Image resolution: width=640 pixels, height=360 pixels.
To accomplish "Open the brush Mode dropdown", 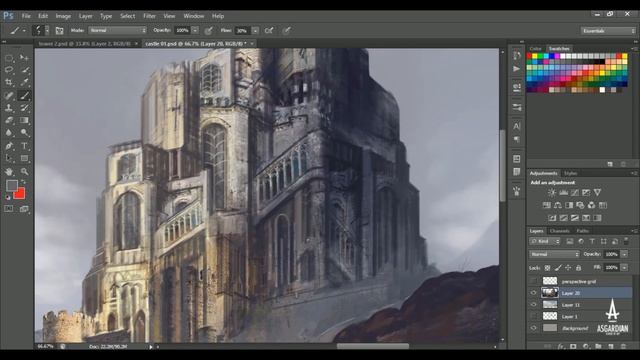I will [118, 31].
